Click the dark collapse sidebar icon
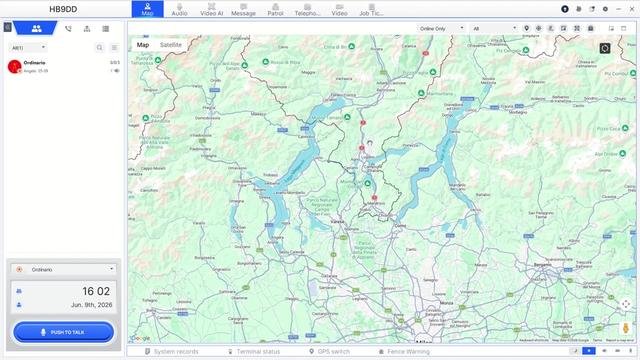Screen dimensions: 640x360 [7, 27]
